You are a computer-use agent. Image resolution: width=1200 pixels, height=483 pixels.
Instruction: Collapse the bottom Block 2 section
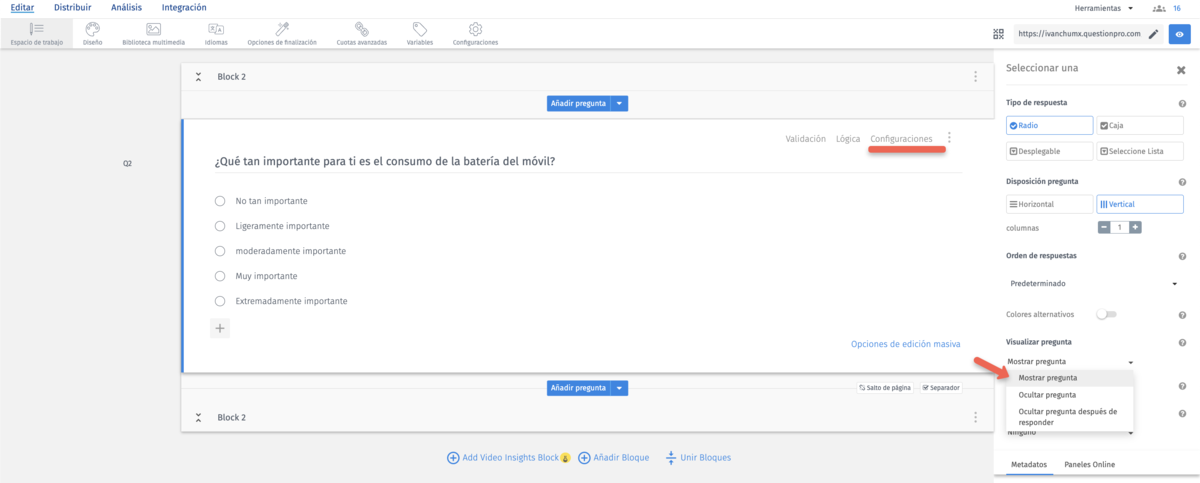click(198, 417)
